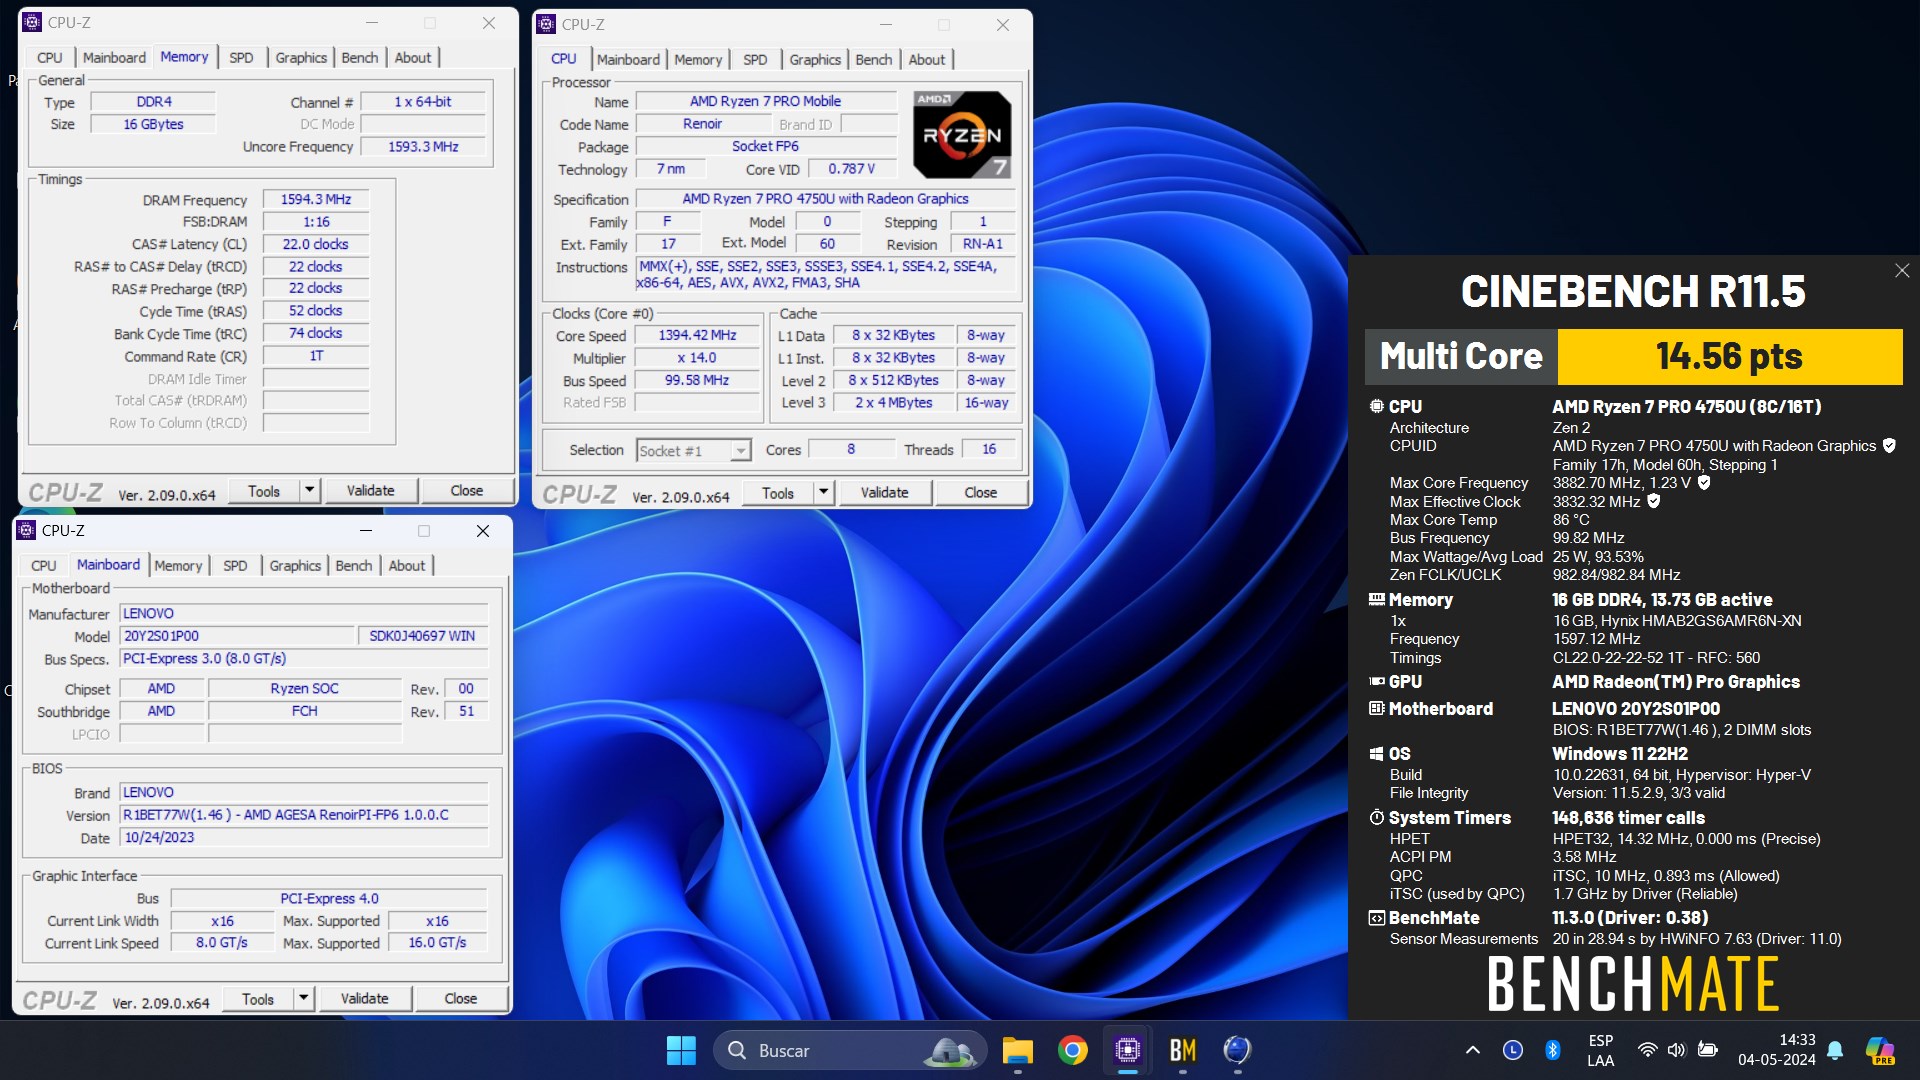Open Bluetooth tray icon
Screen dimensions: 1920x1080
[1553, 1050]
